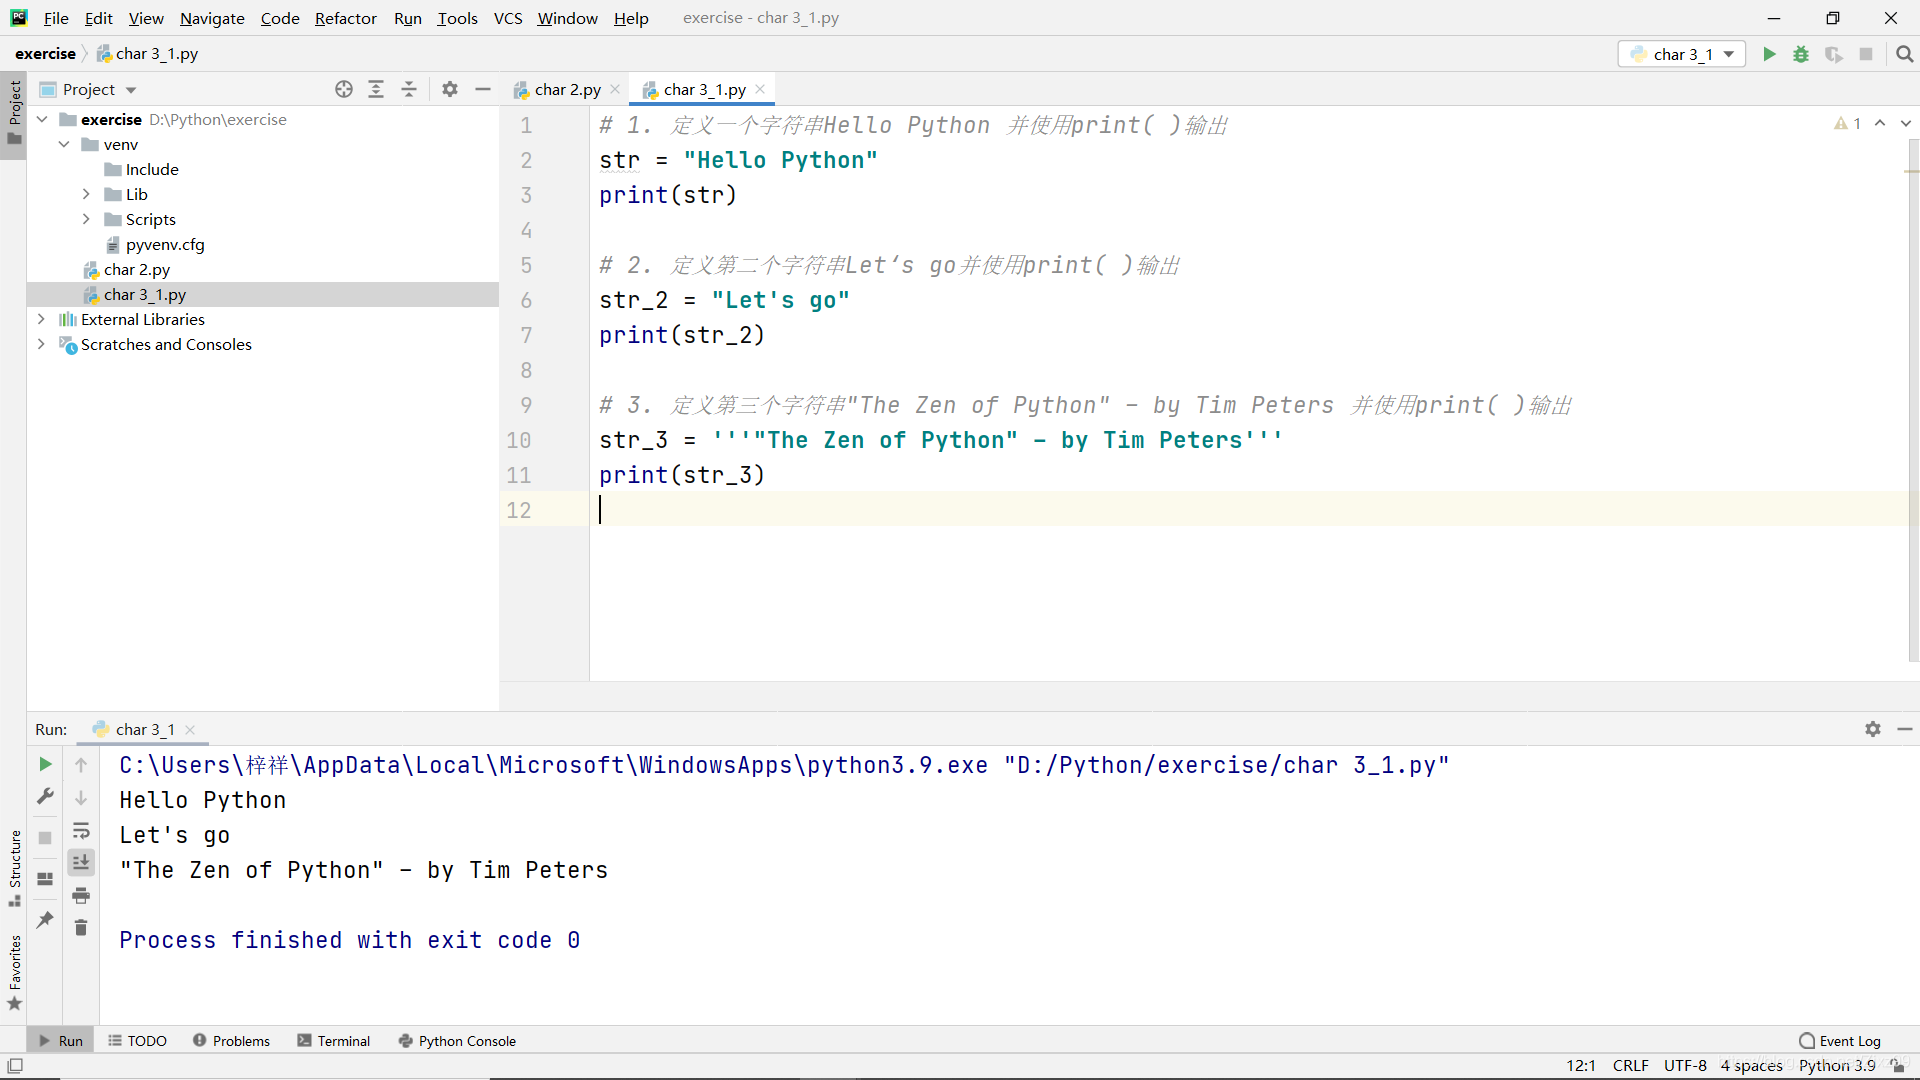Click the editor vertical scrollbar
The height and width of the screenshot is (1080, 1920).
click(1913, 400)
